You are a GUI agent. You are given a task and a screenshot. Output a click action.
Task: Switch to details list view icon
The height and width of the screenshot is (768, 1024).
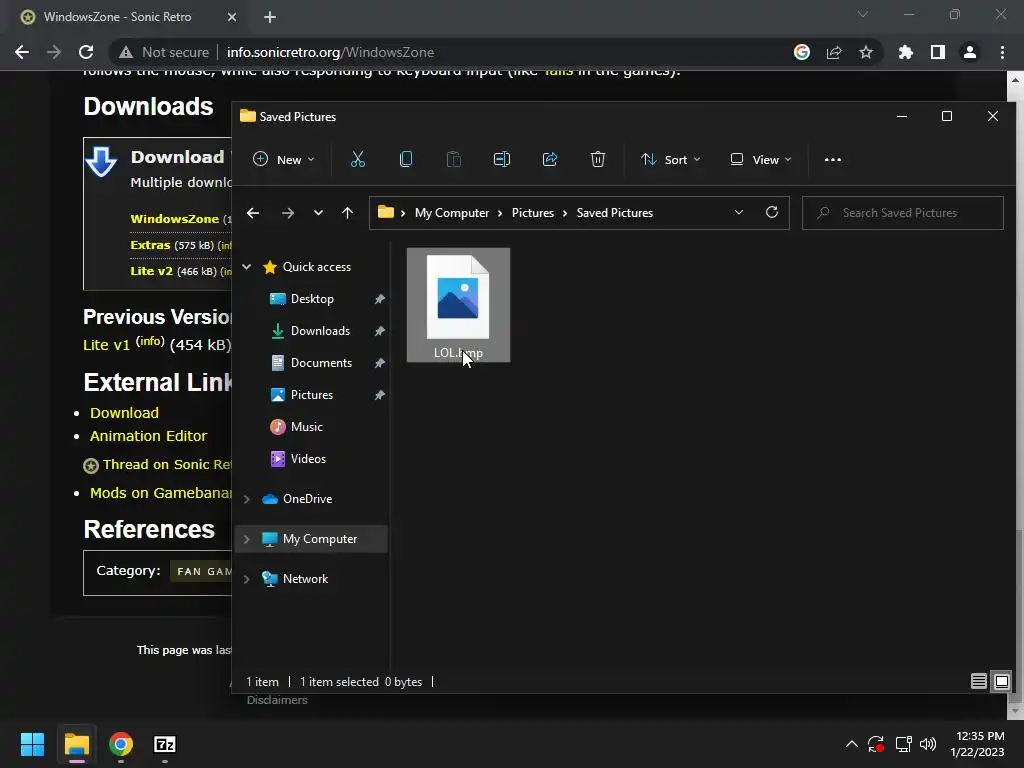[x=978, y=682]
